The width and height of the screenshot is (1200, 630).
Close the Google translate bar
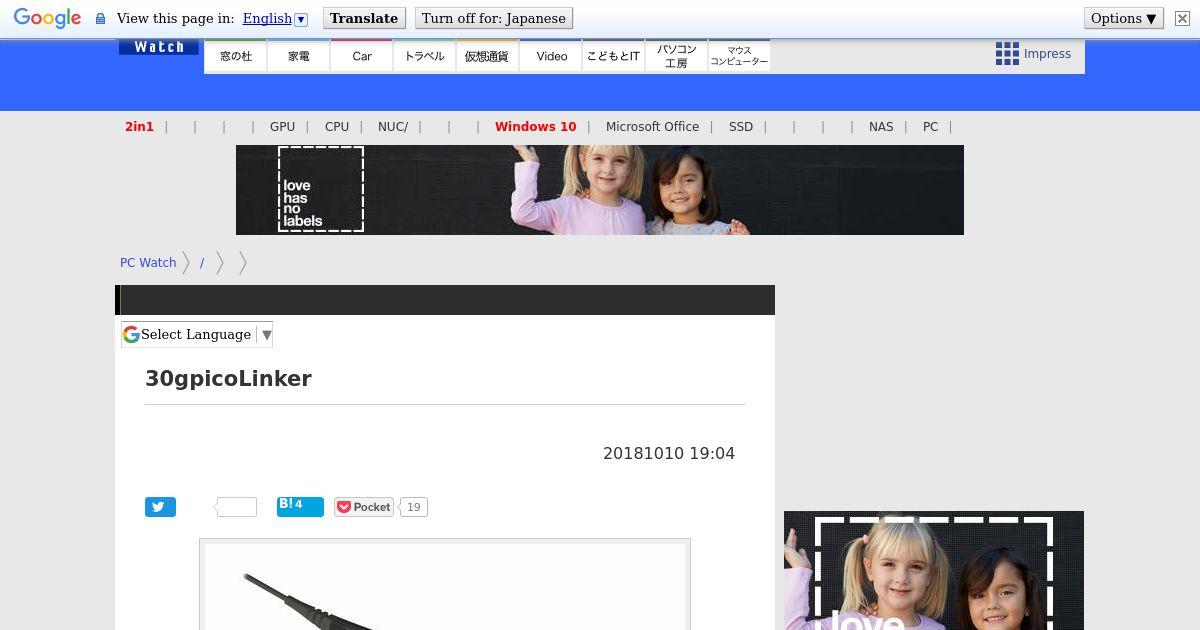click(x=1182, y=18)
